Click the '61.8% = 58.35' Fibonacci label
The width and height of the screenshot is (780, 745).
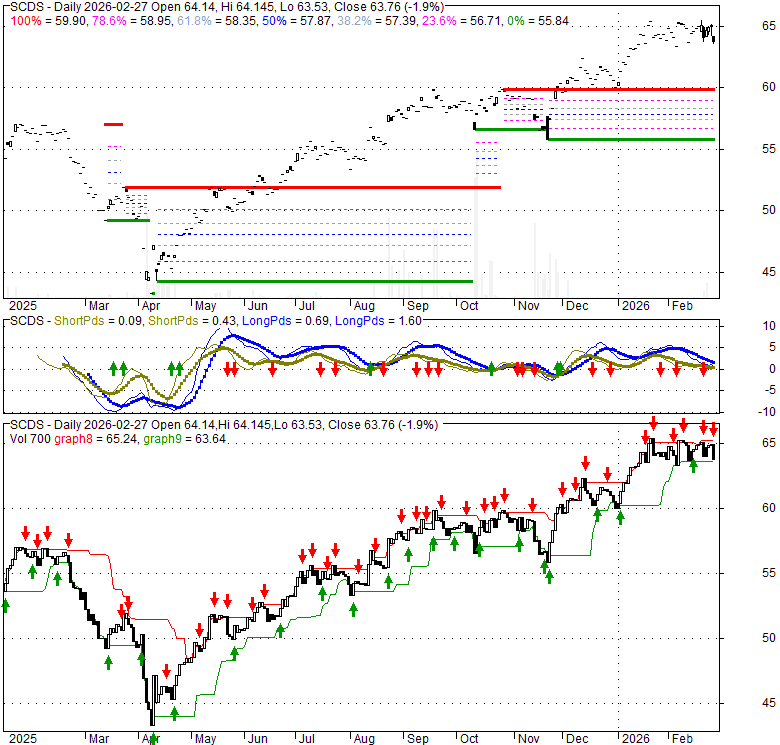pyautogui.click(x=217, y=21)
